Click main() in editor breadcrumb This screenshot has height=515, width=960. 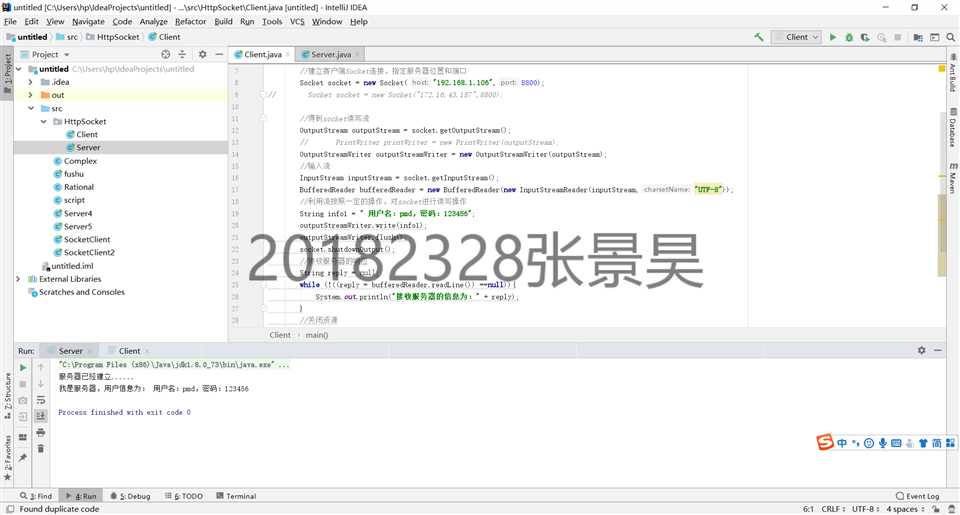317,335
